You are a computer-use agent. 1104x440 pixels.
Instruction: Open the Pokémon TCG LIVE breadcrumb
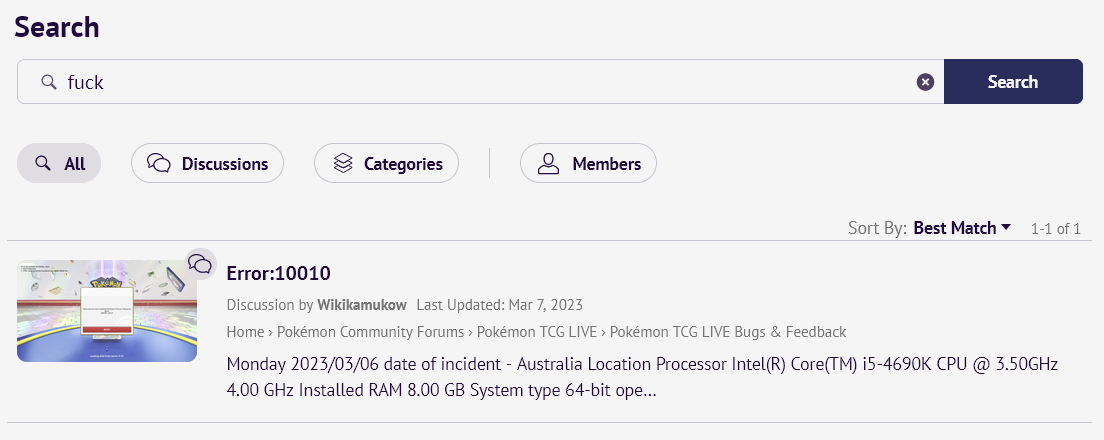pos(535,332)
